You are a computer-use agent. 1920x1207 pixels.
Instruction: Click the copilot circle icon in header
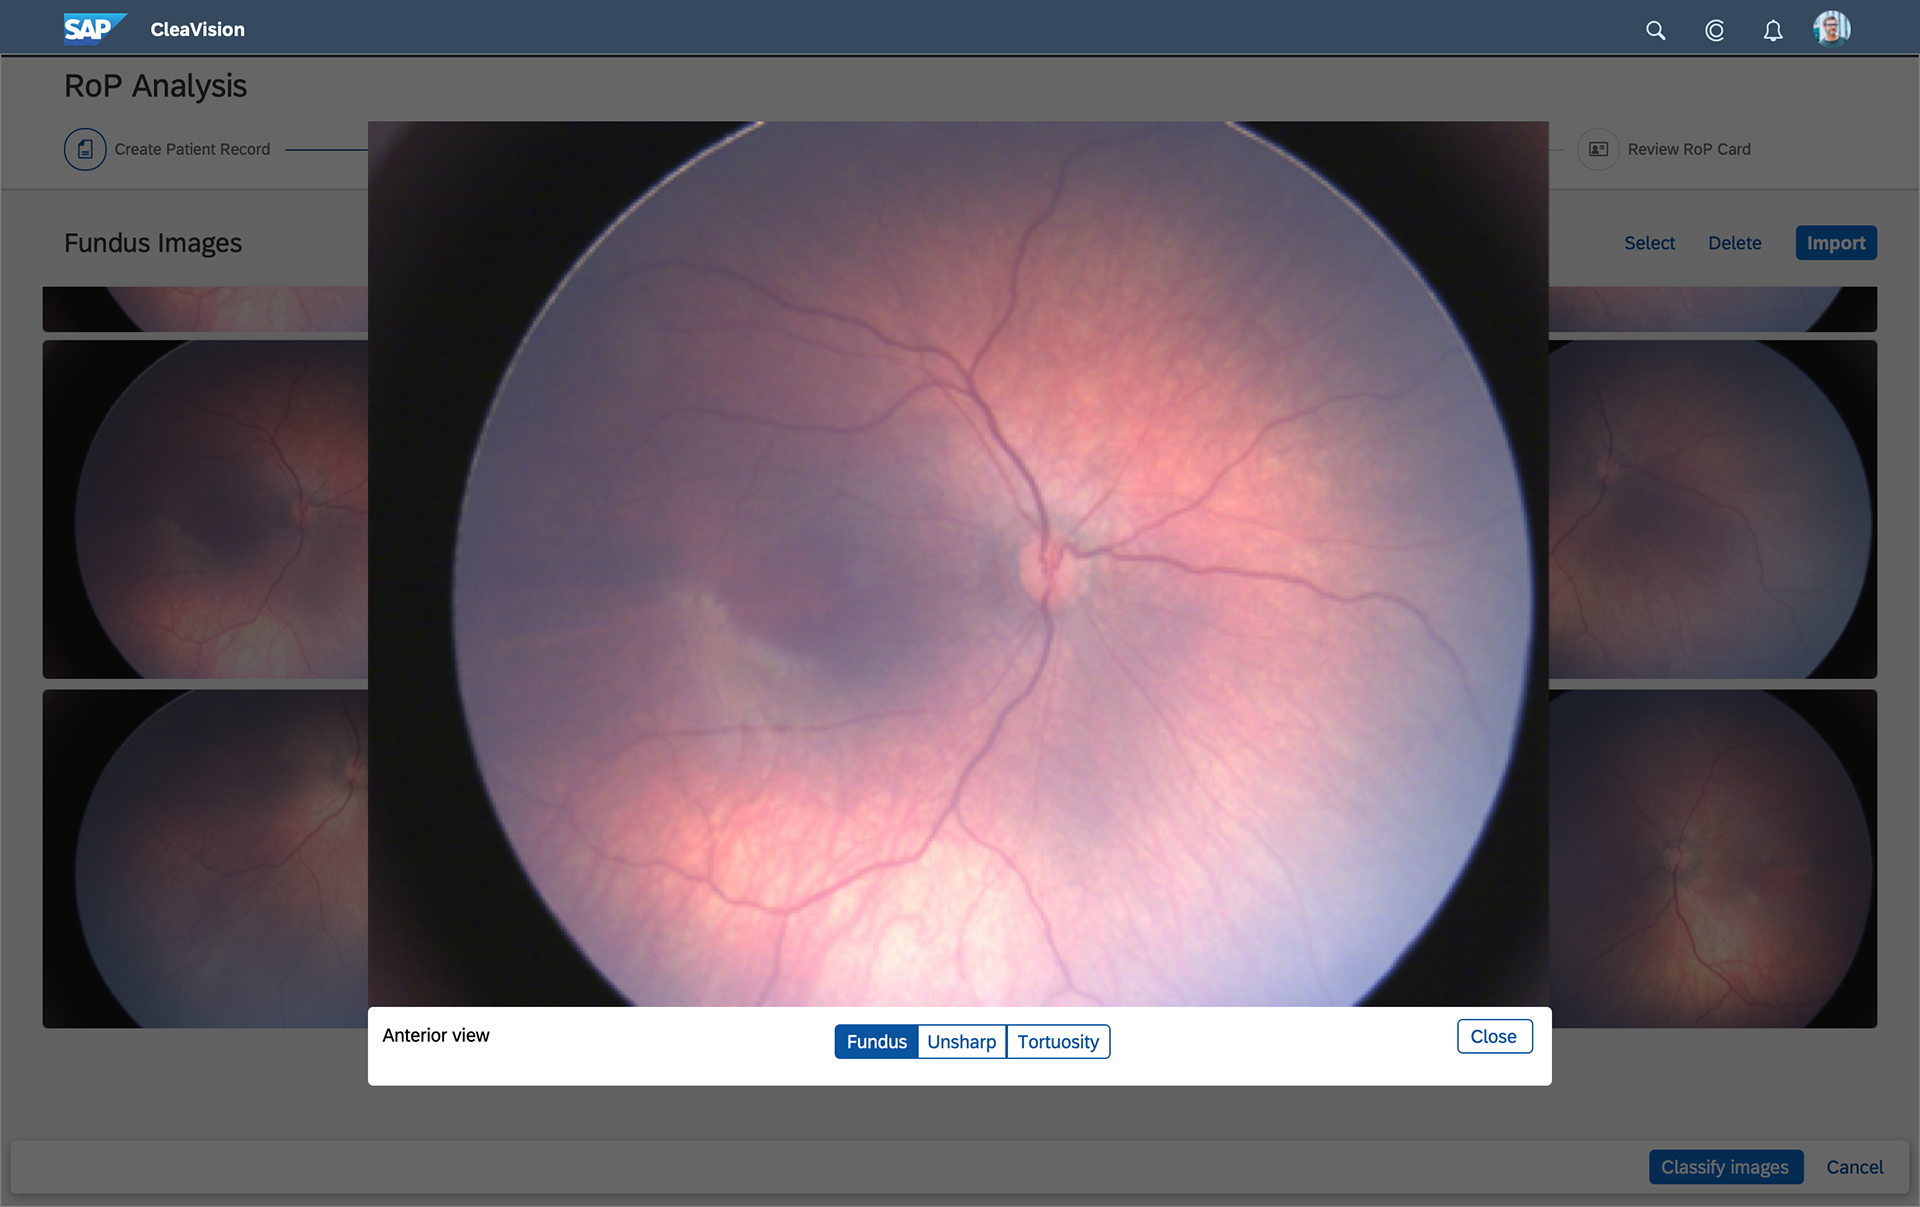[1714, 31]
